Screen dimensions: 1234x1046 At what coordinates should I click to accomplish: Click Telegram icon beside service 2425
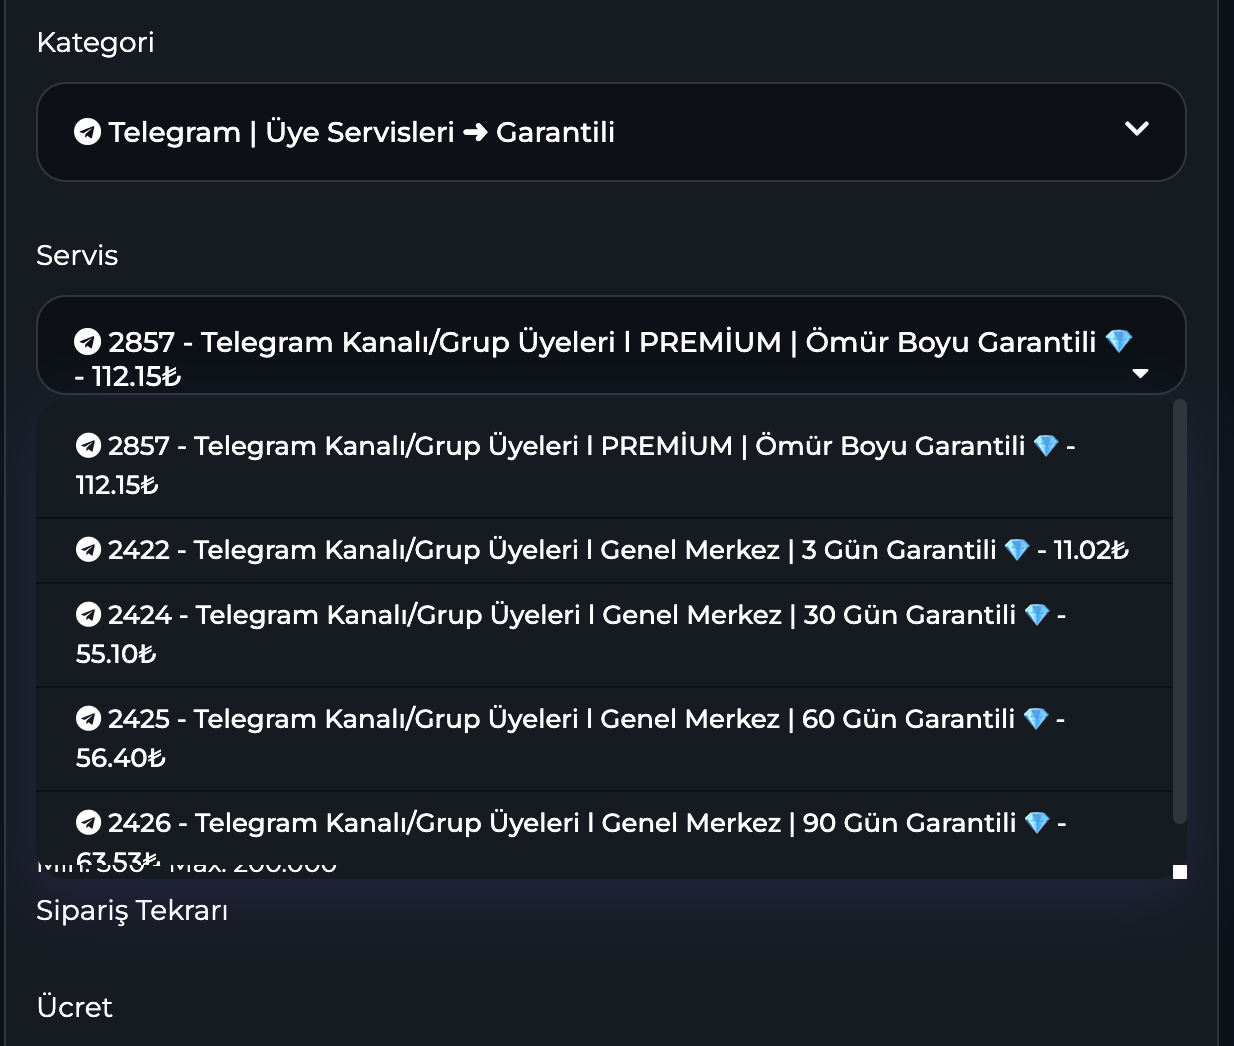[x=89, y=719]
